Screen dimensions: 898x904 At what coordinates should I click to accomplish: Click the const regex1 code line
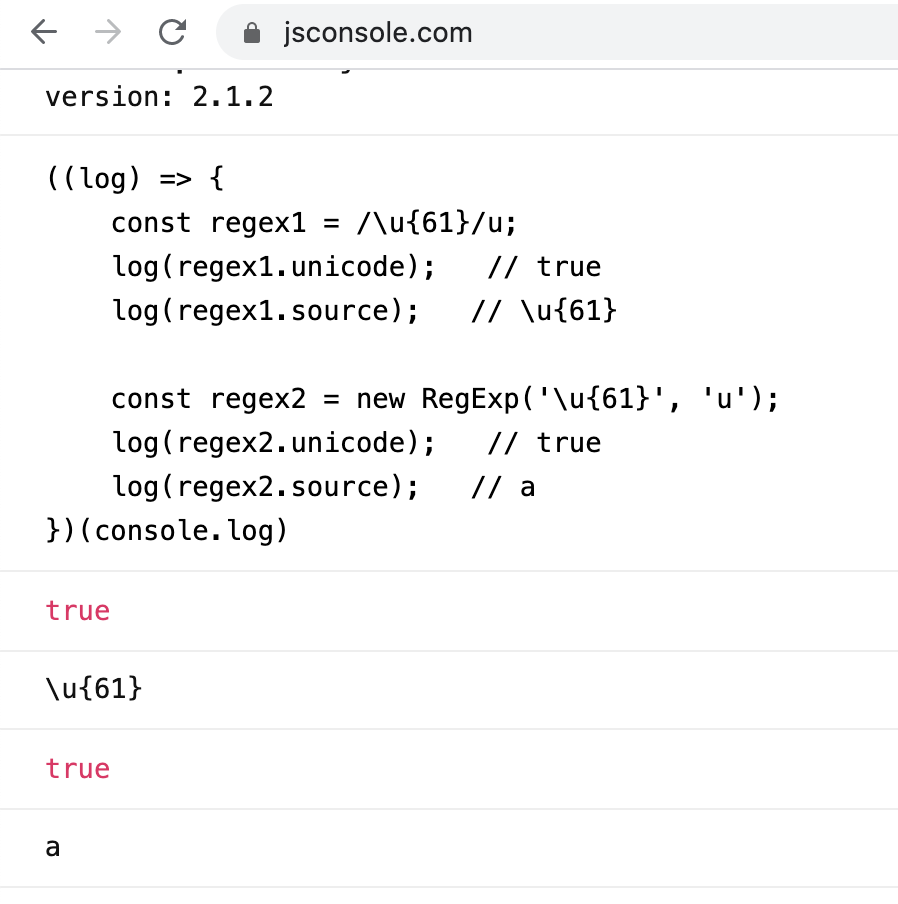click(x=314, y=223)
